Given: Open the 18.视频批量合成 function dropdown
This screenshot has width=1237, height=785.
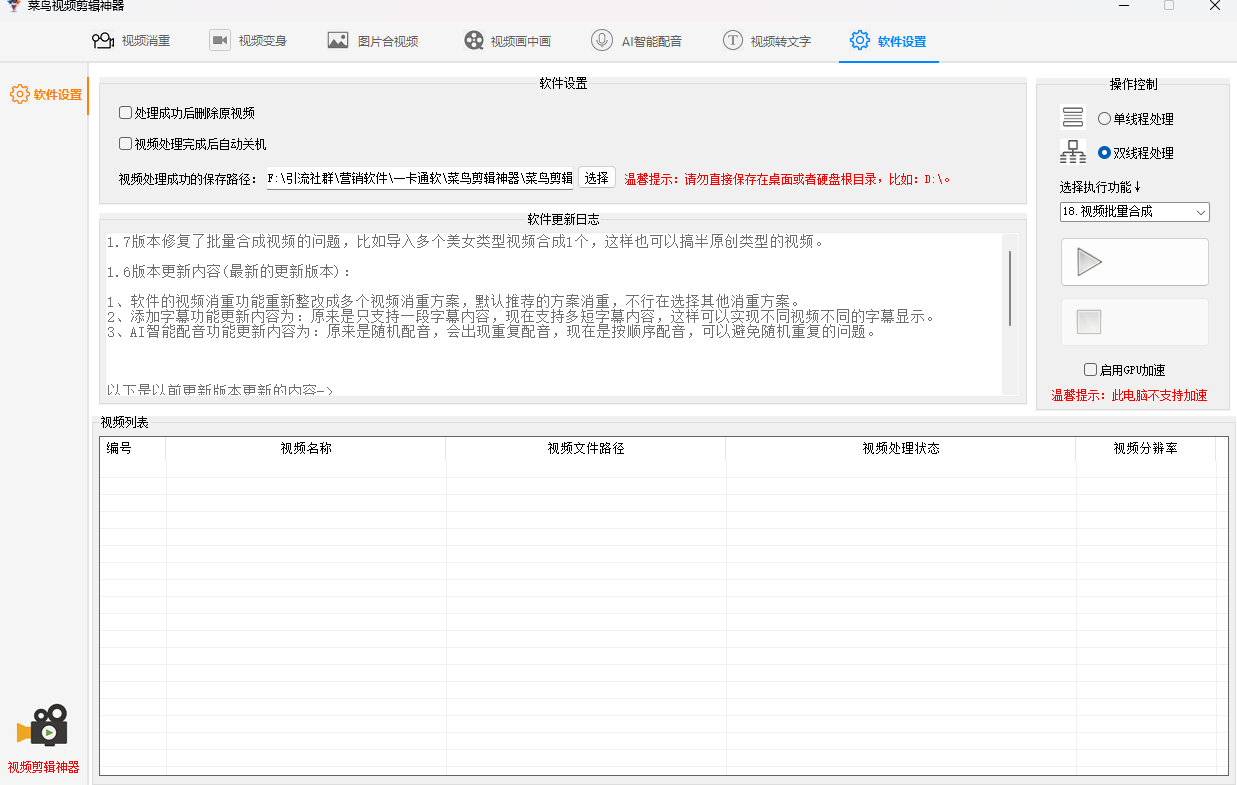Looking at the screenshot, I should click(1134, 212).
